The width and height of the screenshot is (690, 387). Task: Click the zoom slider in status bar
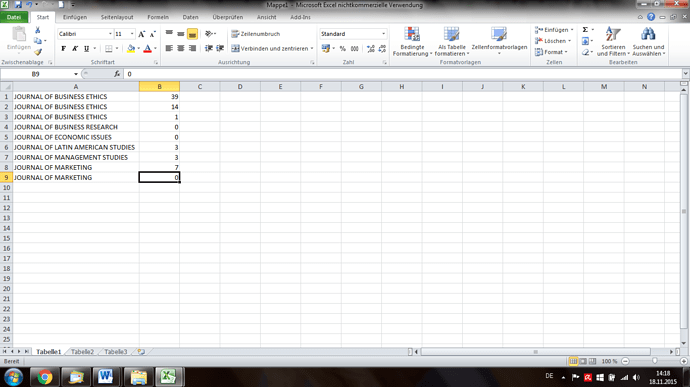pos(654,361)
